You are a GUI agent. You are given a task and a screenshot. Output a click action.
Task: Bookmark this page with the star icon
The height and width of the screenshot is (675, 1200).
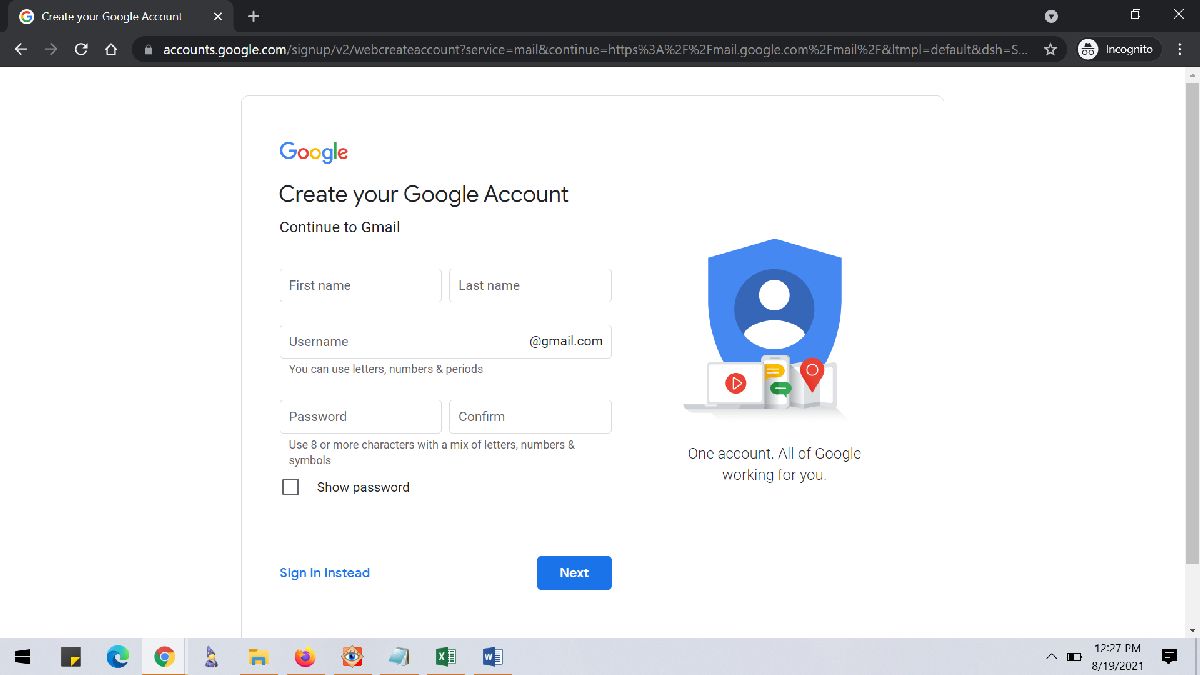coord(1050,49)
